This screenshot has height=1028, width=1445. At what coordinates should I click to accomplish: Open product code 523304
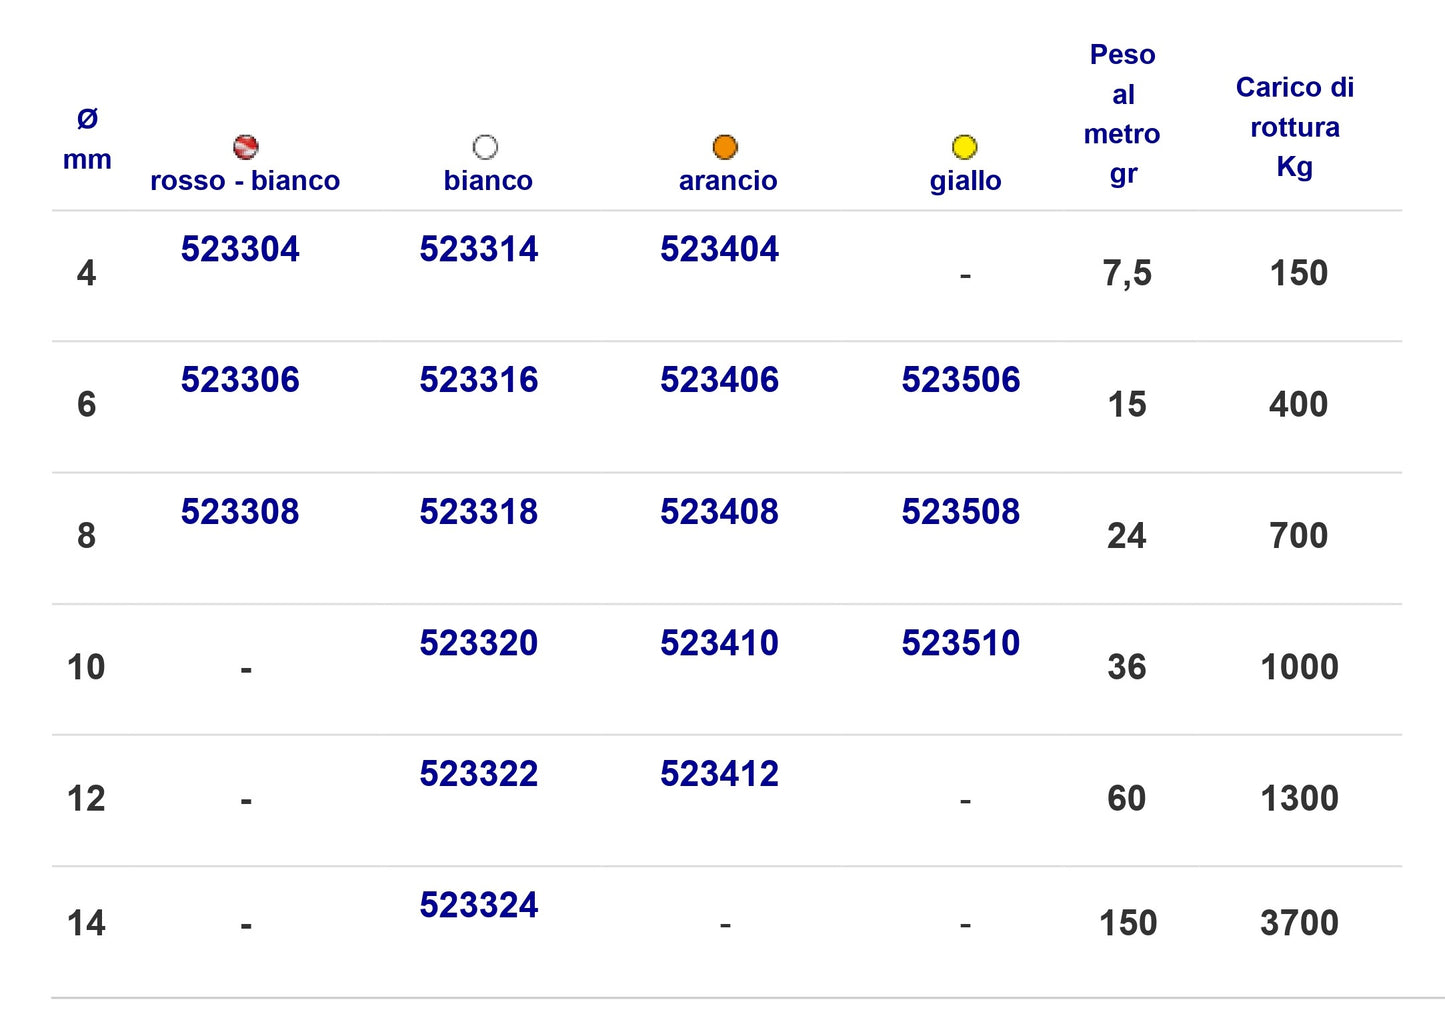coord(240,249)
